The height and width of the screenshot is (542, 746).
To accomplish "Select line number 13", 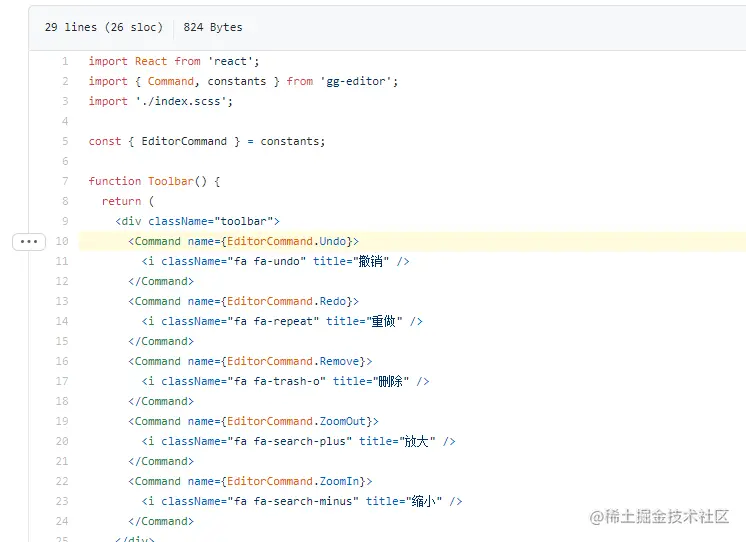I will pyautogui.click(x=62, y=301).
